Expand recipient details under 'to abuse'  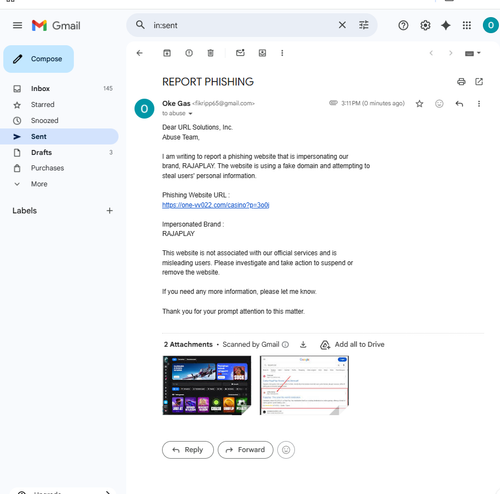coord(190,114)
